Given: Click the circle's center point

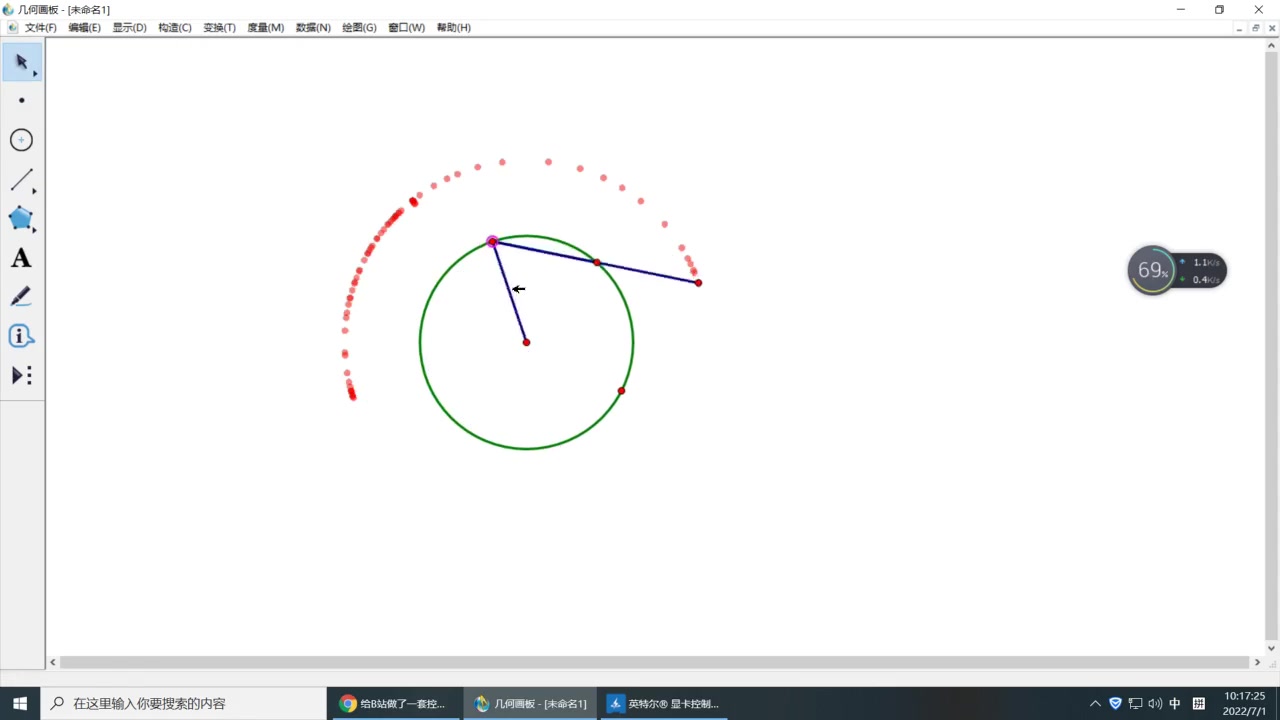Looking at the screenshot, I should click(x=526, y=342).
